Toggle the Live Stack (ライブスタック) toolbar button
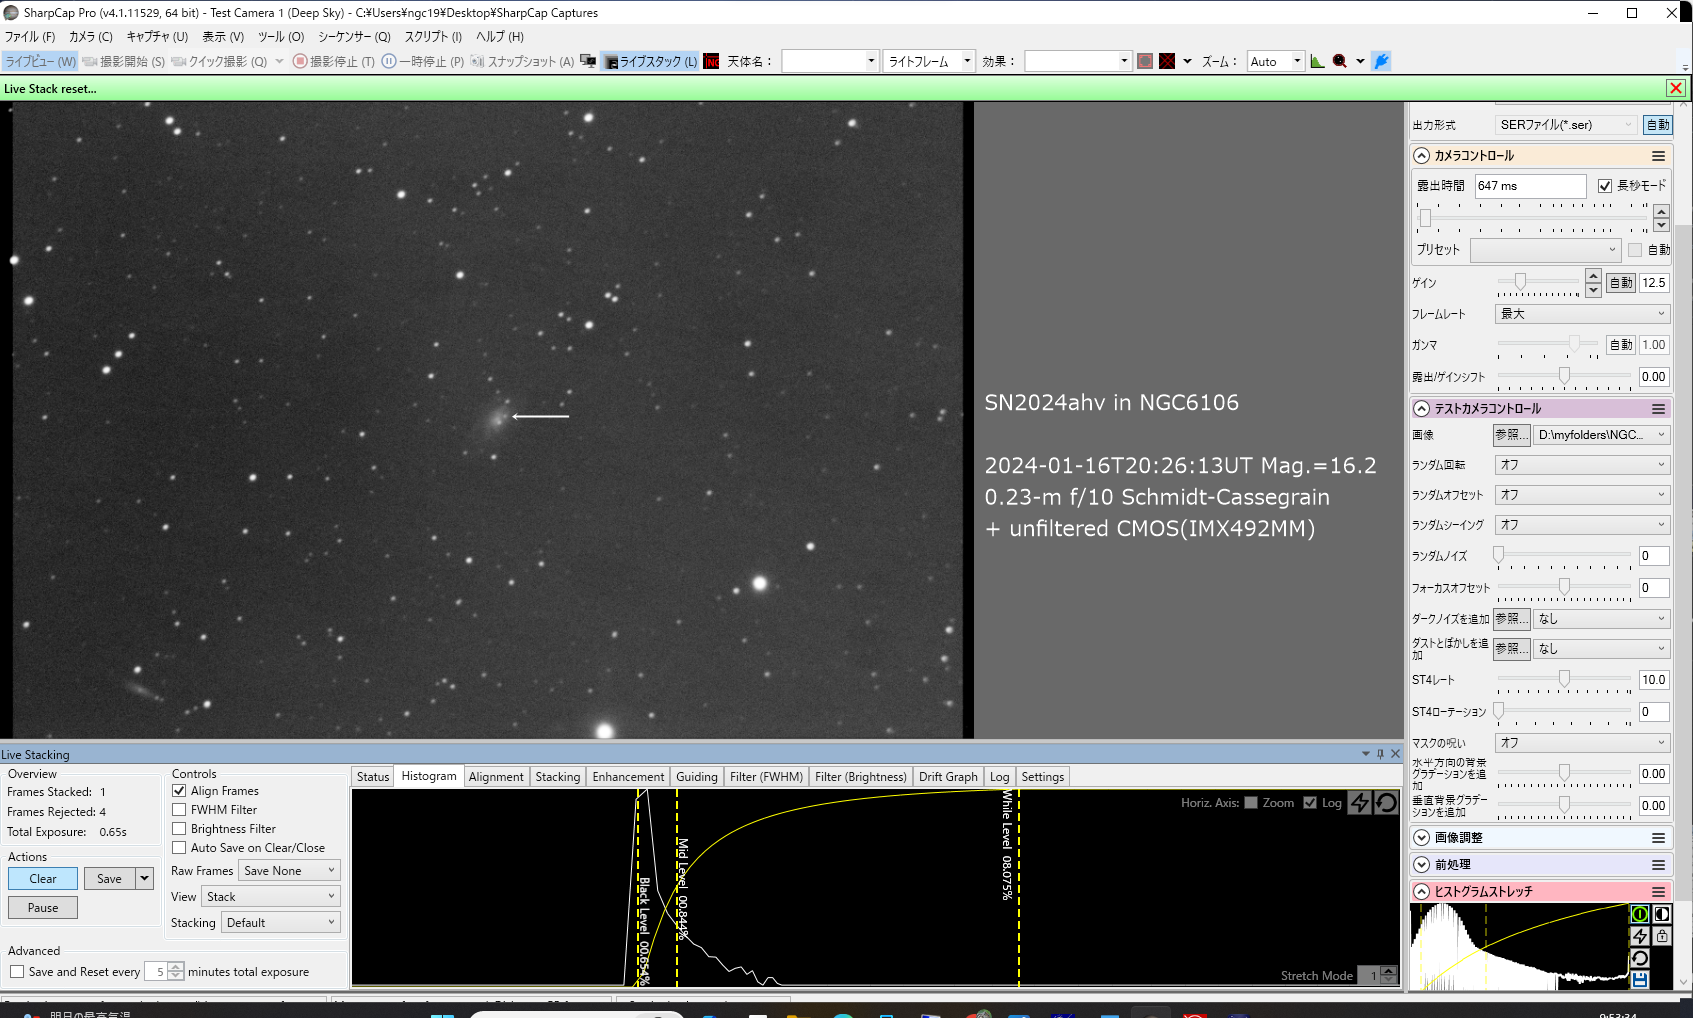The image size is (1693, 1018). 650,61
